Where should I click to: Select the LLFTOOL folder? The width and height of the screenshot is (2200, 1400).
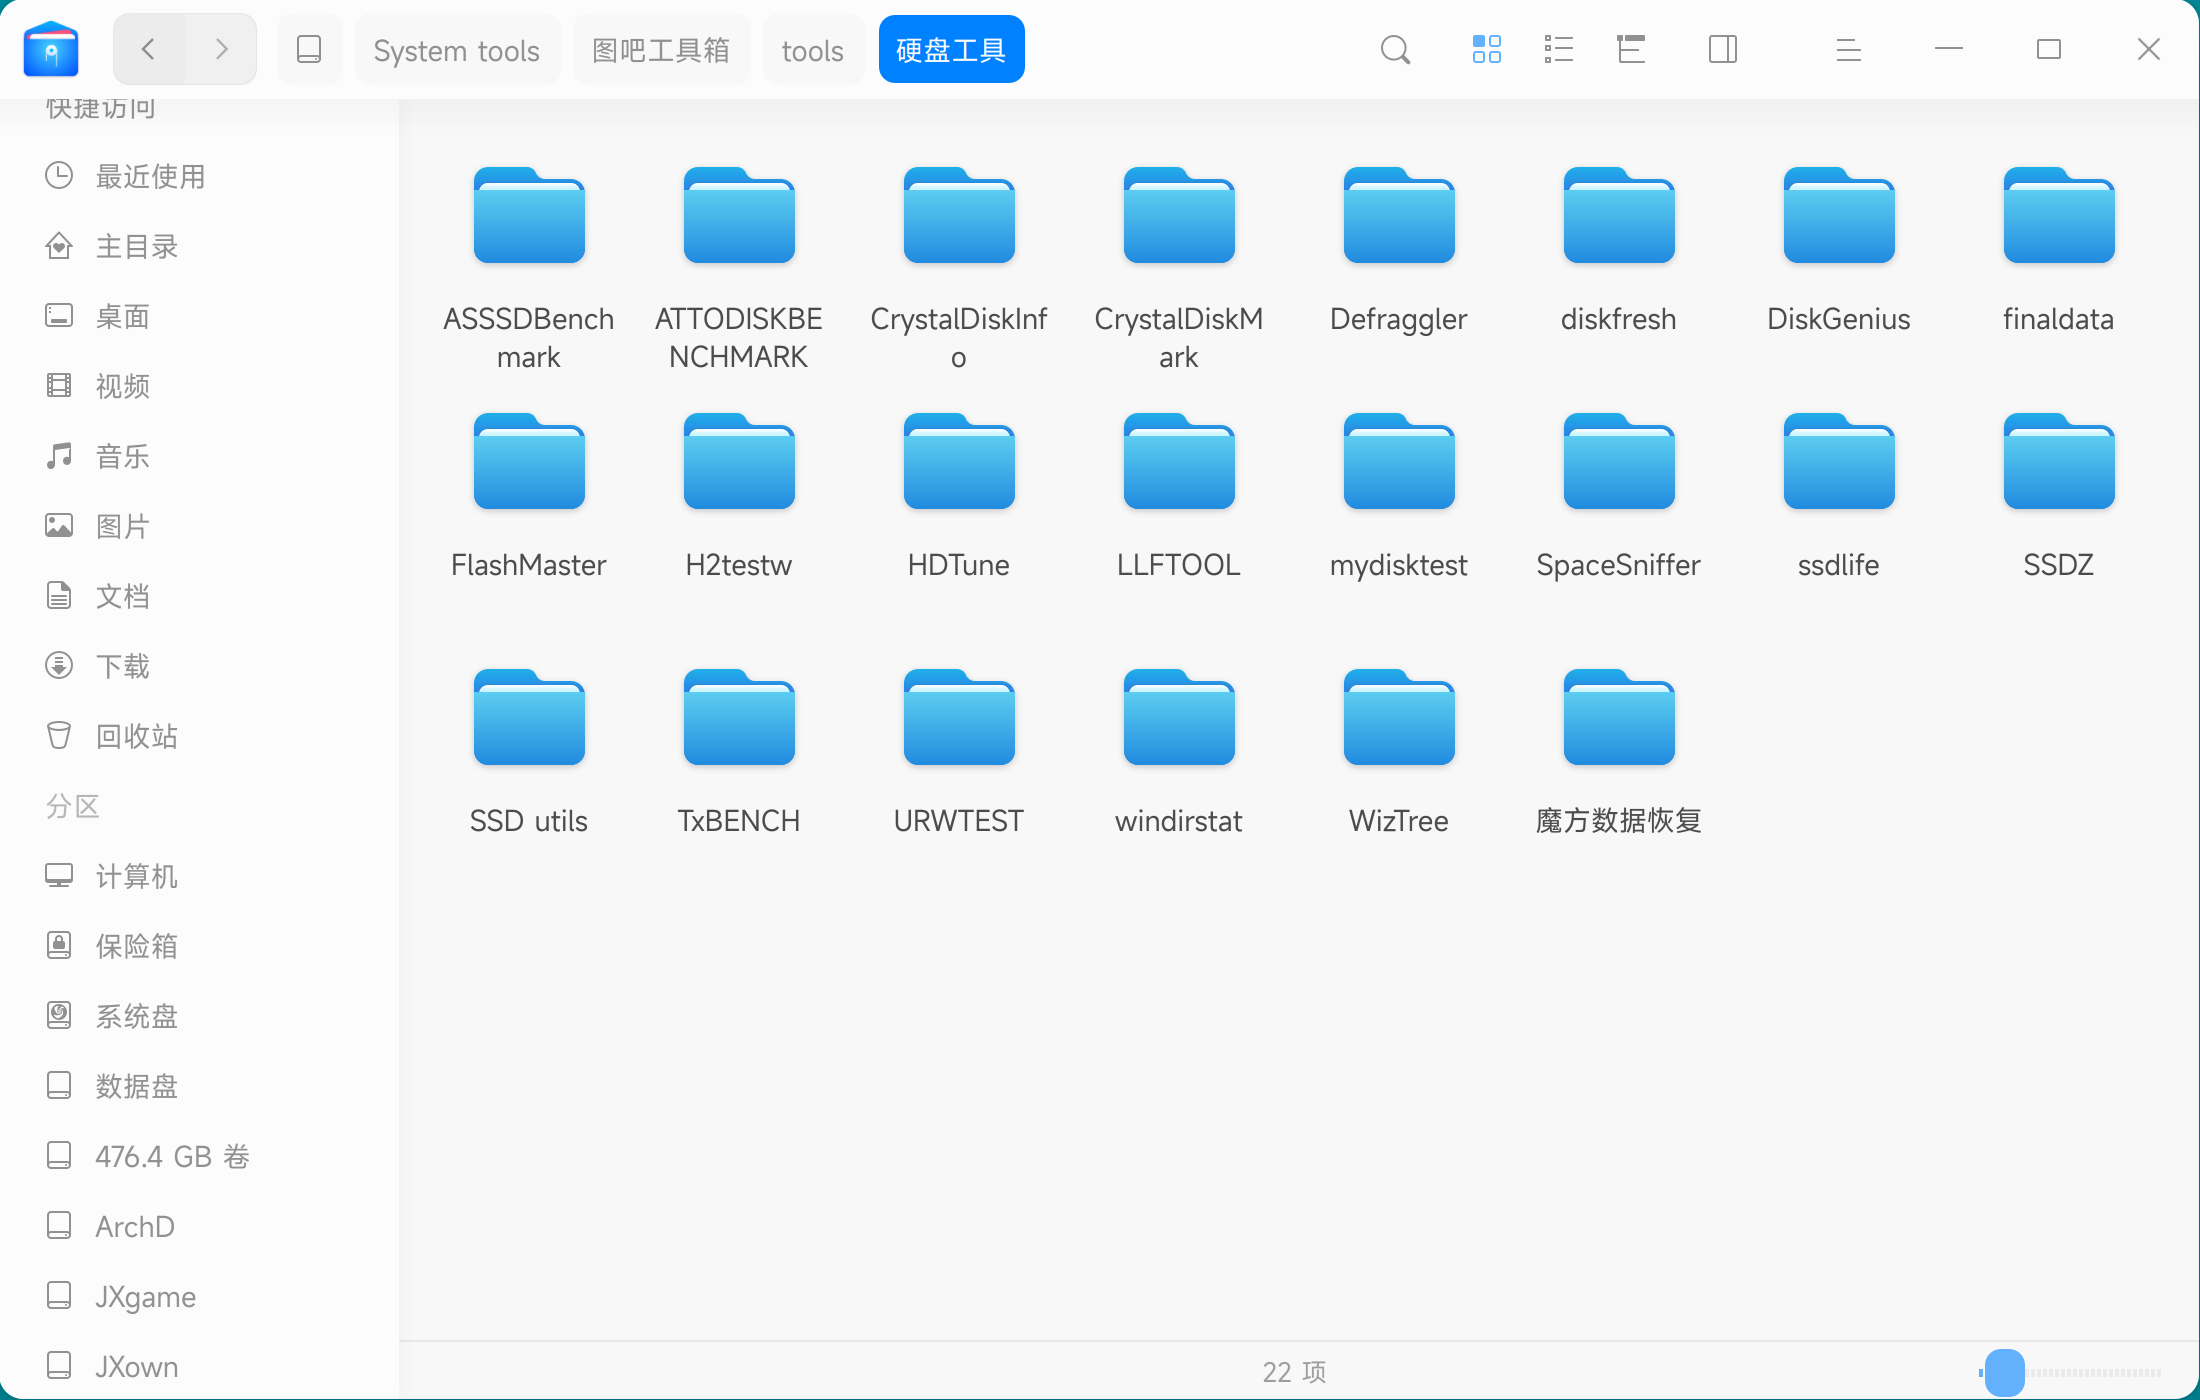pos(1179,496)
